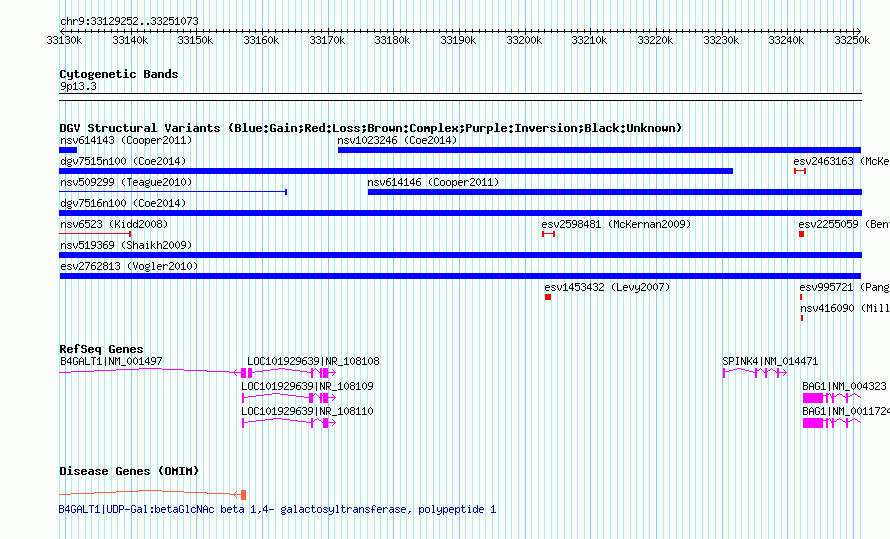This screenshot has height=539, width=890.
Task: Open the dgv7515n100 (Coe2014) variant label
Action: click(123, 161)
